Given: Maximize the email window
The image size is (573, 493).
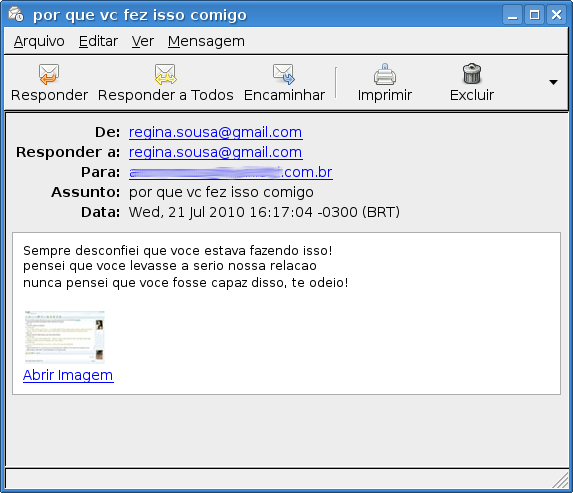Looking at the screenshot, I should click(x=535, y=15).
